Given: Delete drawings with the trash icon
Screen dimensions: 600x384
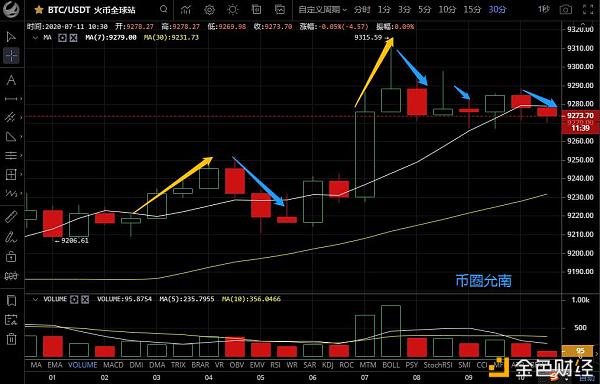Looking at the screenshot, I should (11, 338).
